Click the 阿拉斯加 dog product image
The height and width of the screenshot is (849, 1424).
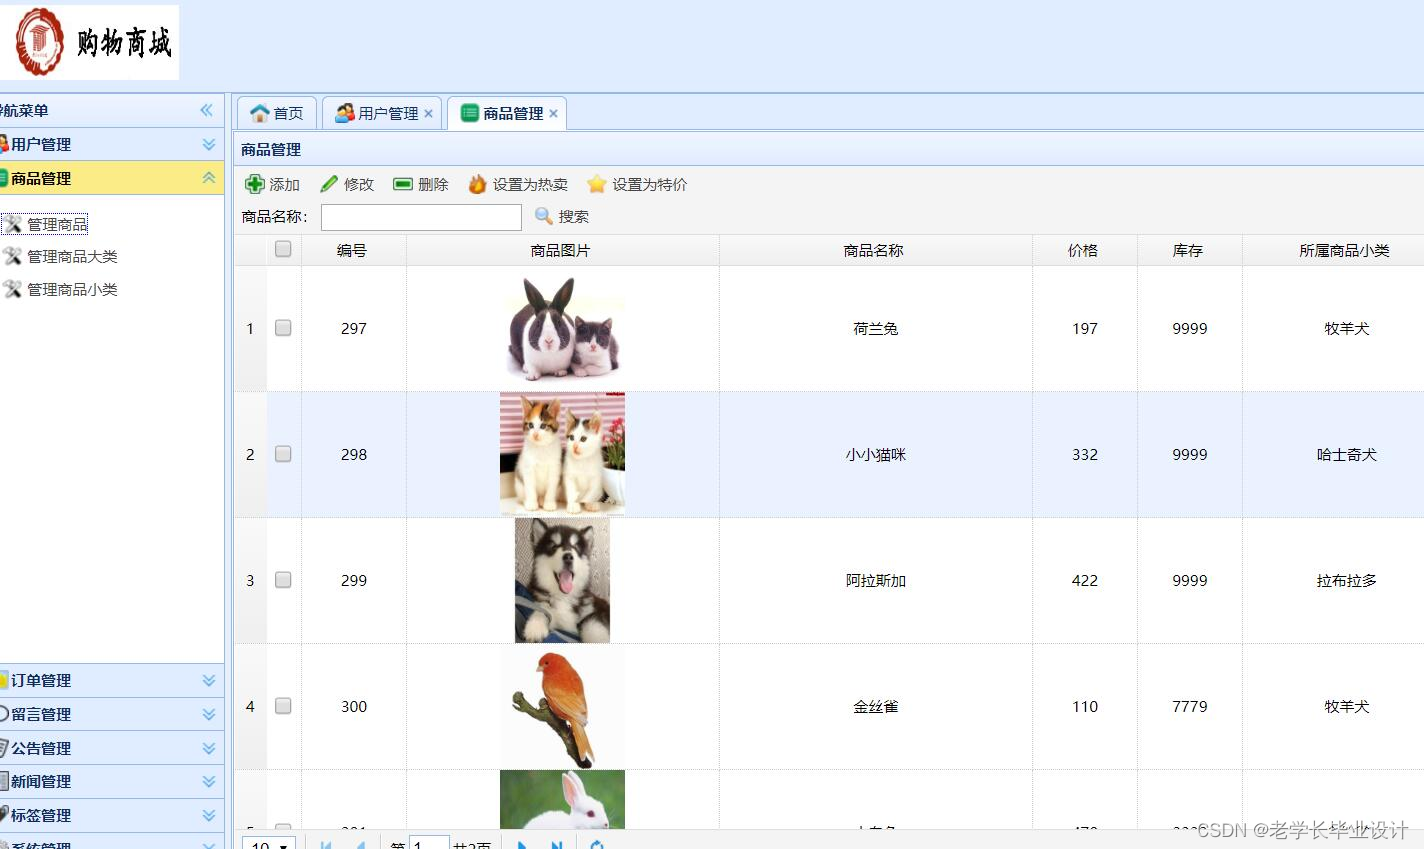pos(562,580)
